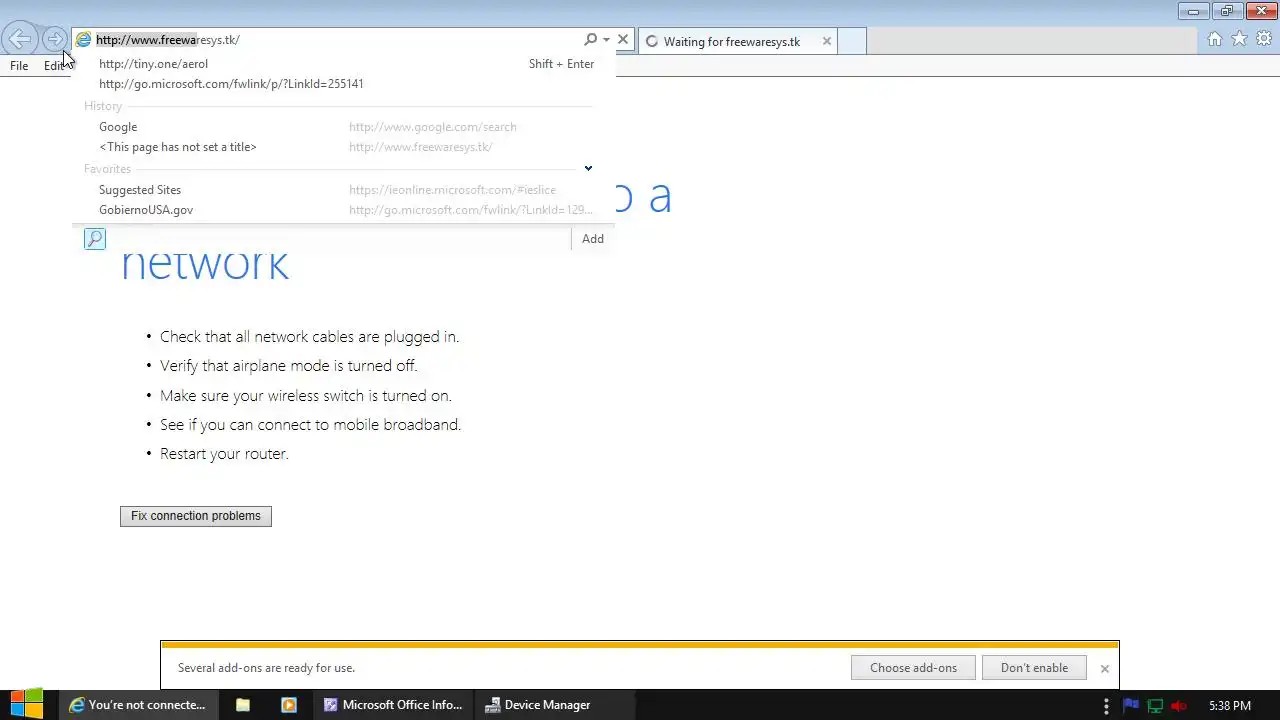Open the network tray icon
This screenshot has width=1280, height=720.
point(1155,705)
